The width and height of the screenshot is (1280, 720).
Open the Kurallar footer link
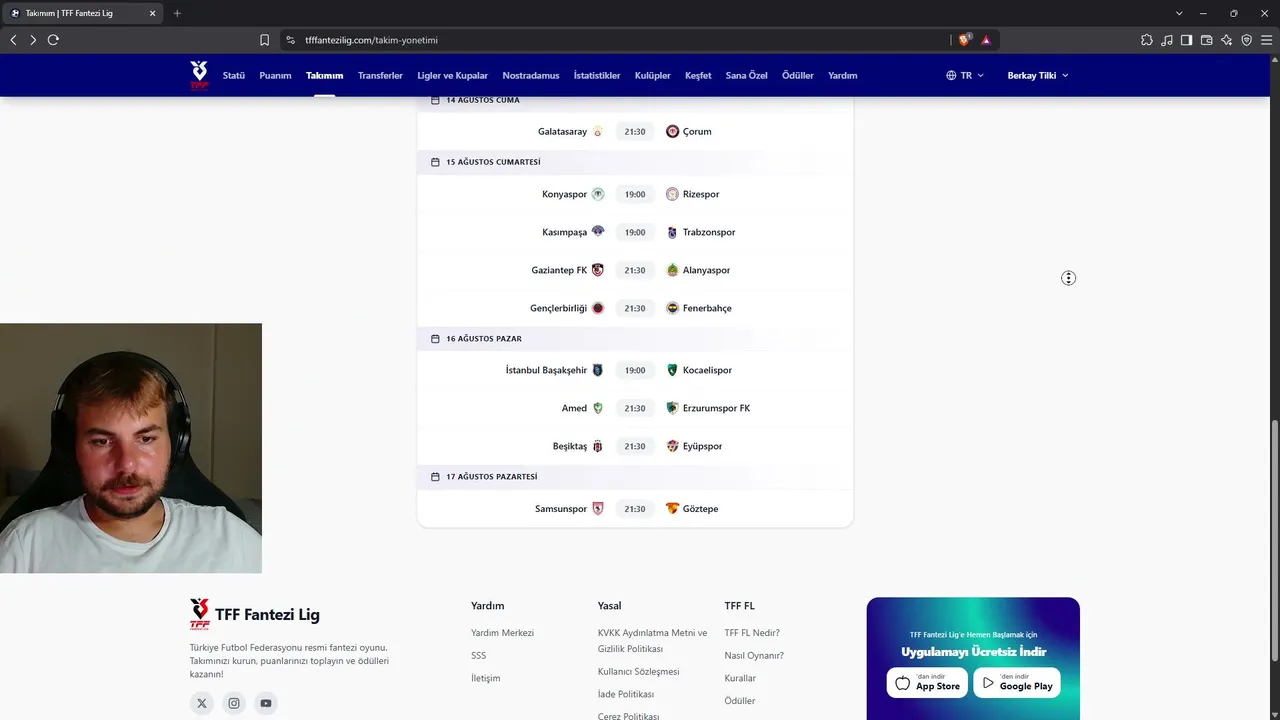tap(740, 678)
